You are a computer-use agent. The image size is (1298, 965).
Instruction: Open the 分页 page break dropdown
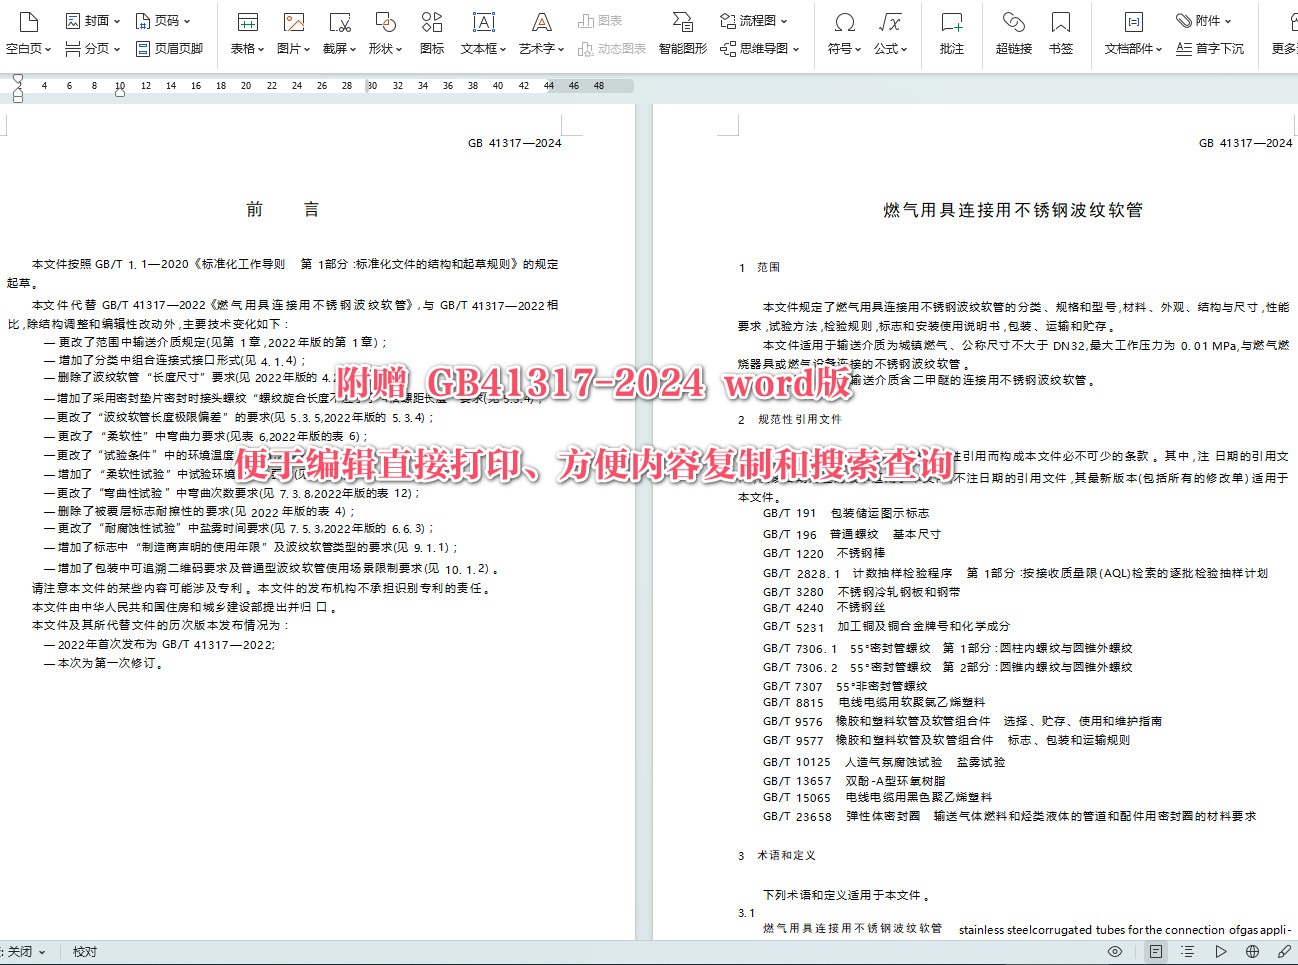click(x=92, y=48)
